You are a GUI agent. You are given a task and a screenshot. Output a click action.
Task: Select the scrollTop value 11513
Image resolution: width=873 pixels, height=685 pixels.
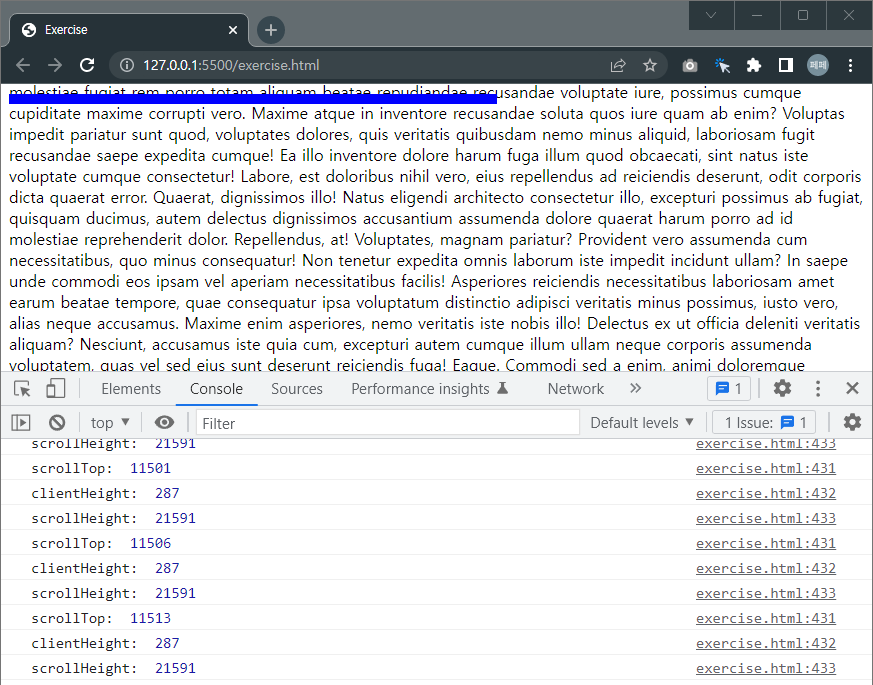pyautogui.click(x=150, y=618)
